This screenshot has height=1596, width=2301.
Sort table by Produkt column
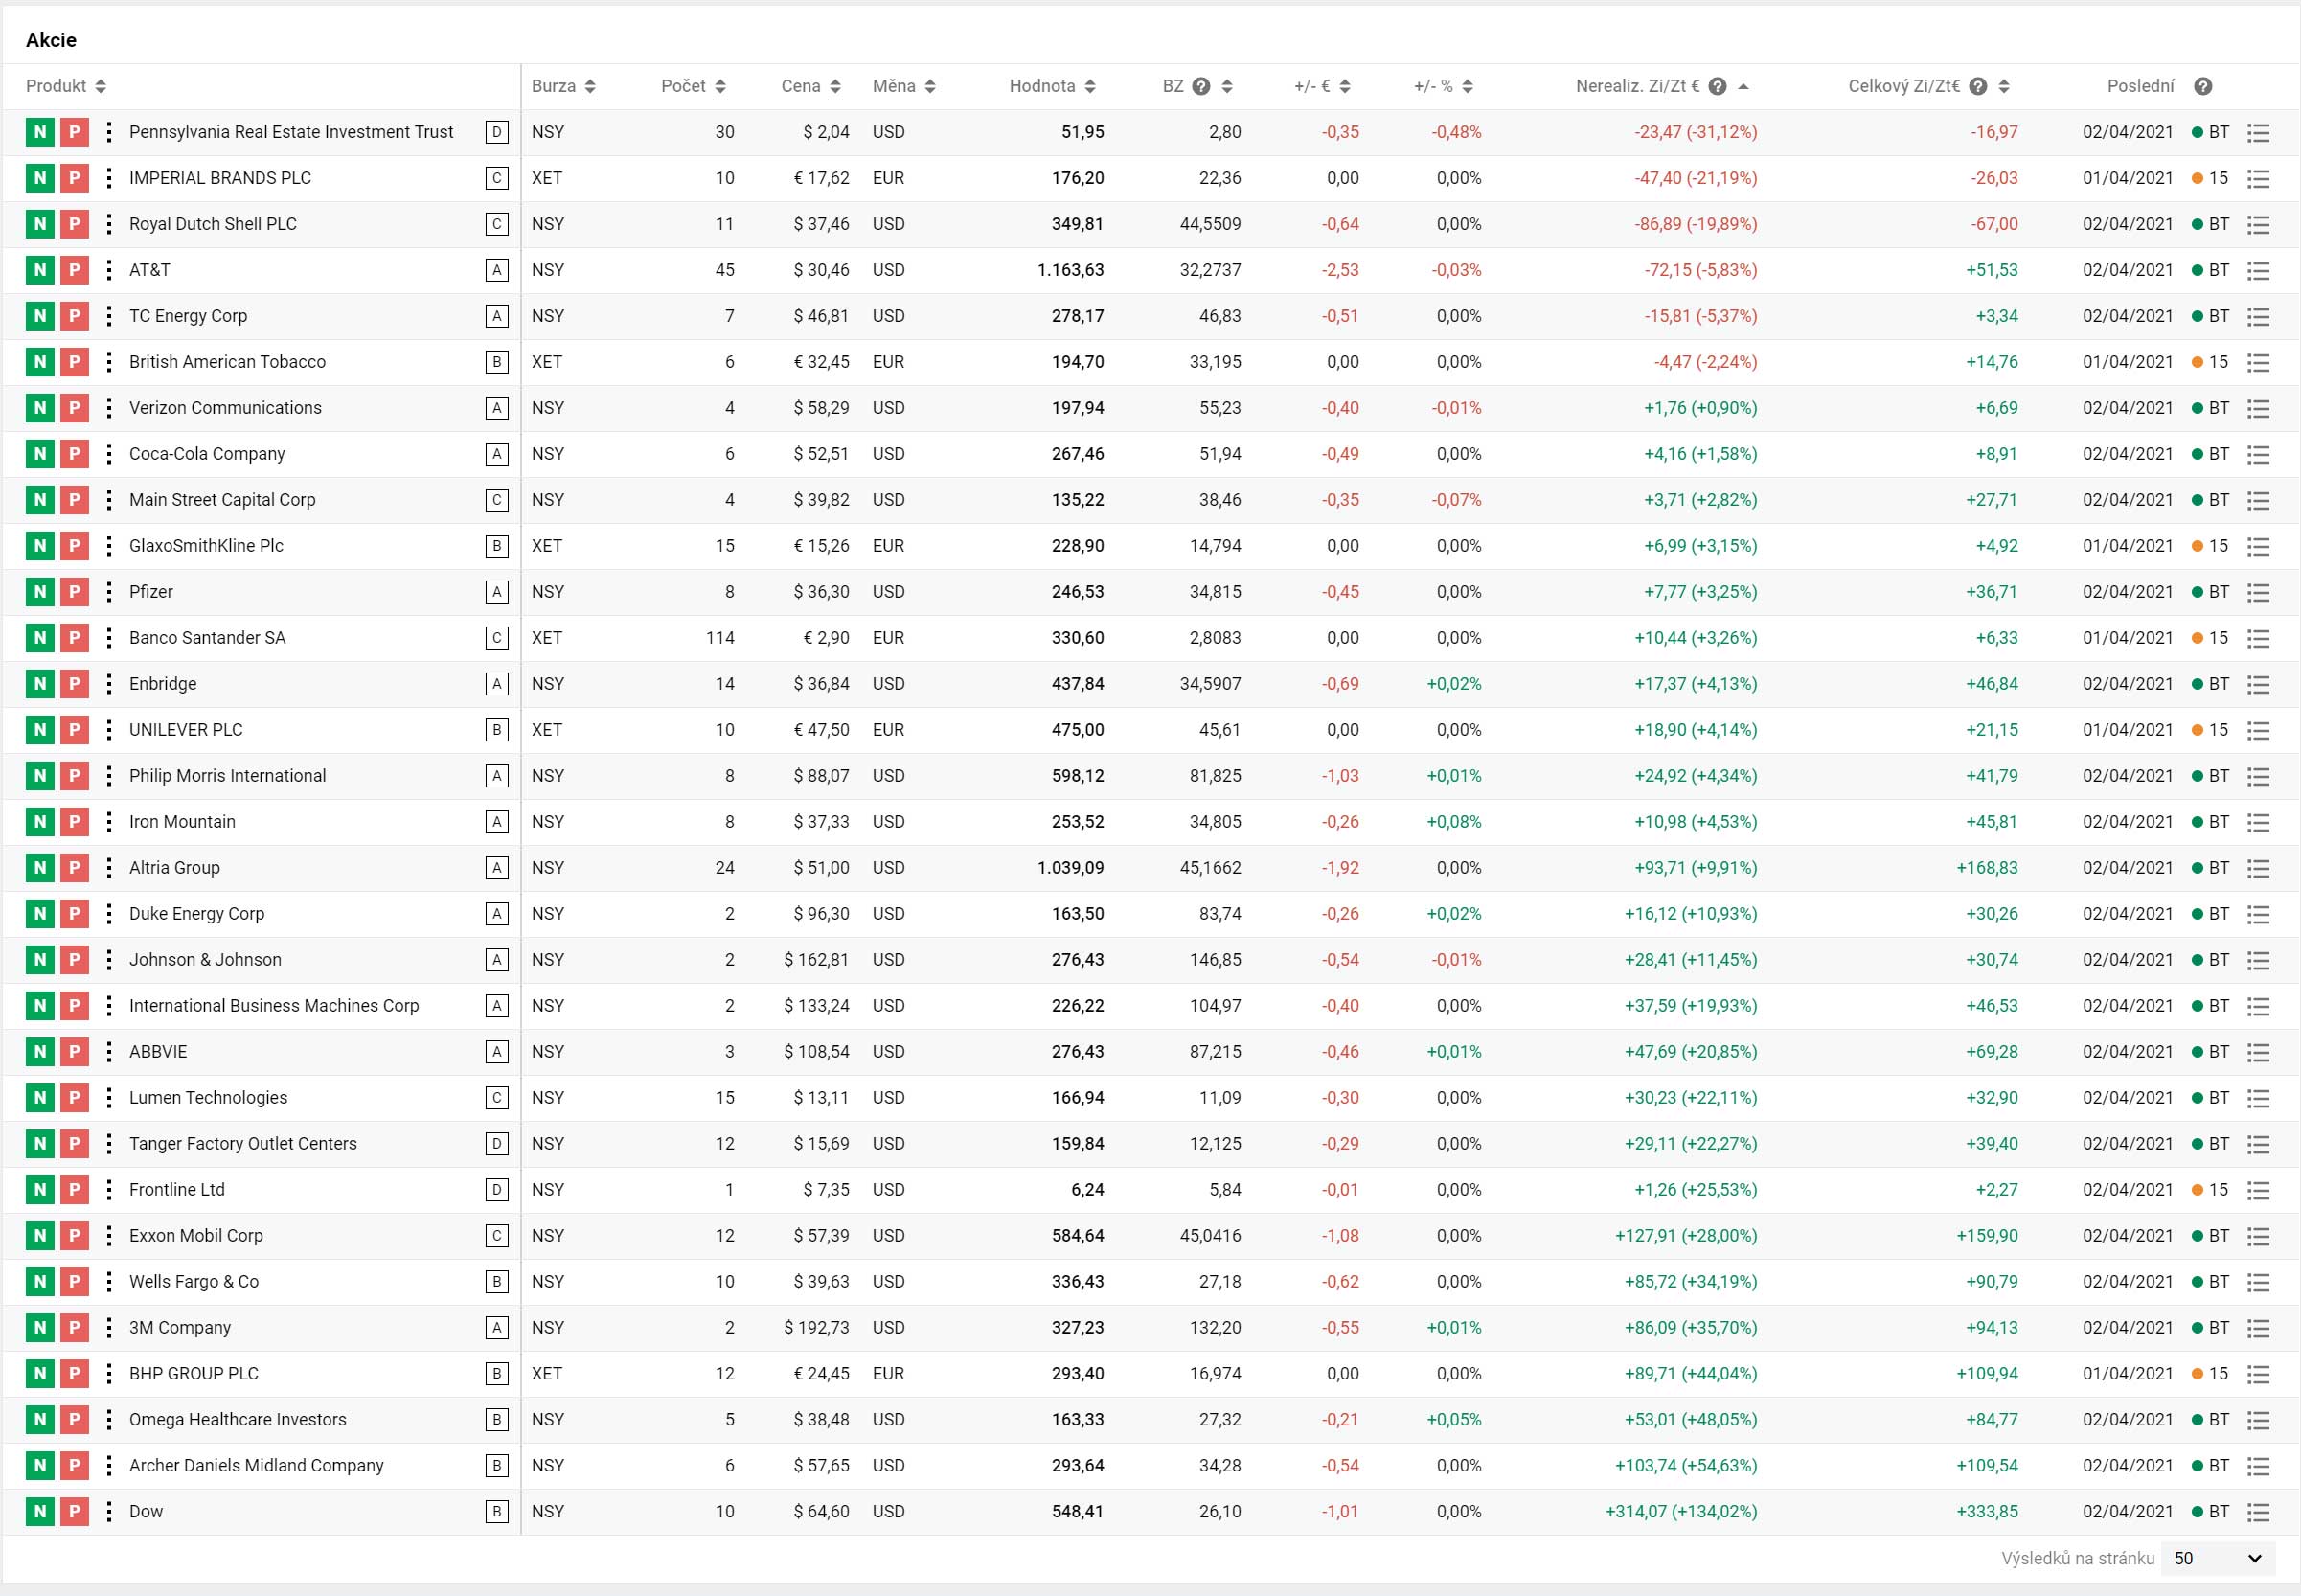pos(66,86)
